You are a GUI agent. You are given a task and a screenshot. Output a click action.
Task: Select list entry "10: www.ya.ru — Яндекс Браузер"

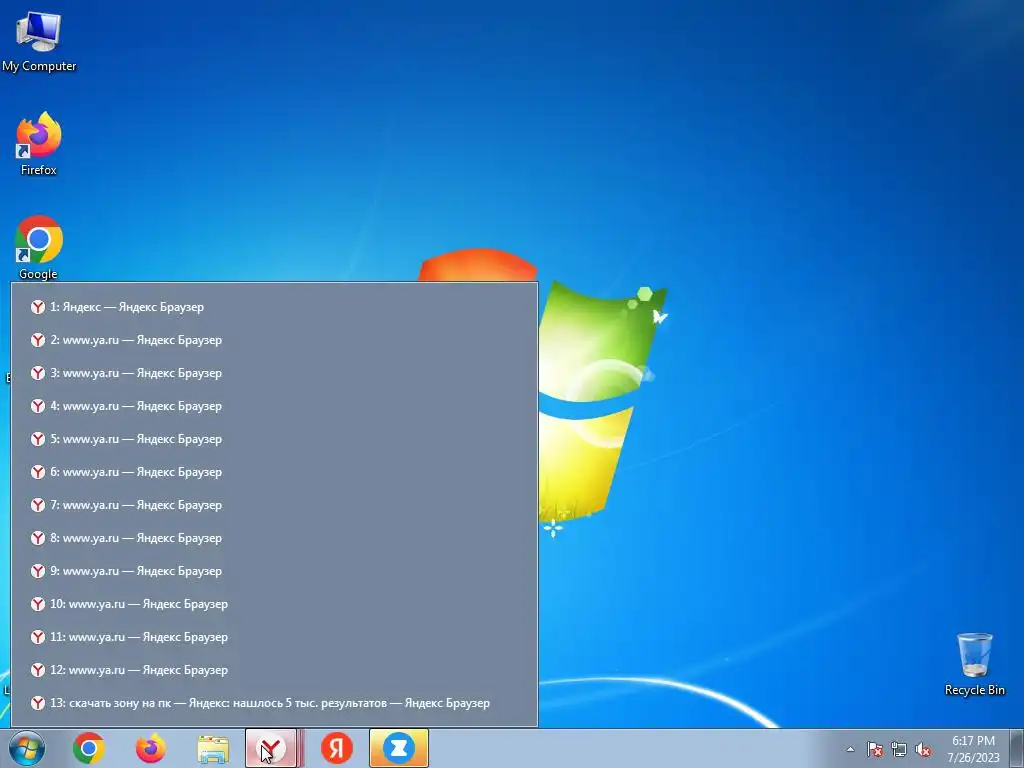(x=274, y=603)
